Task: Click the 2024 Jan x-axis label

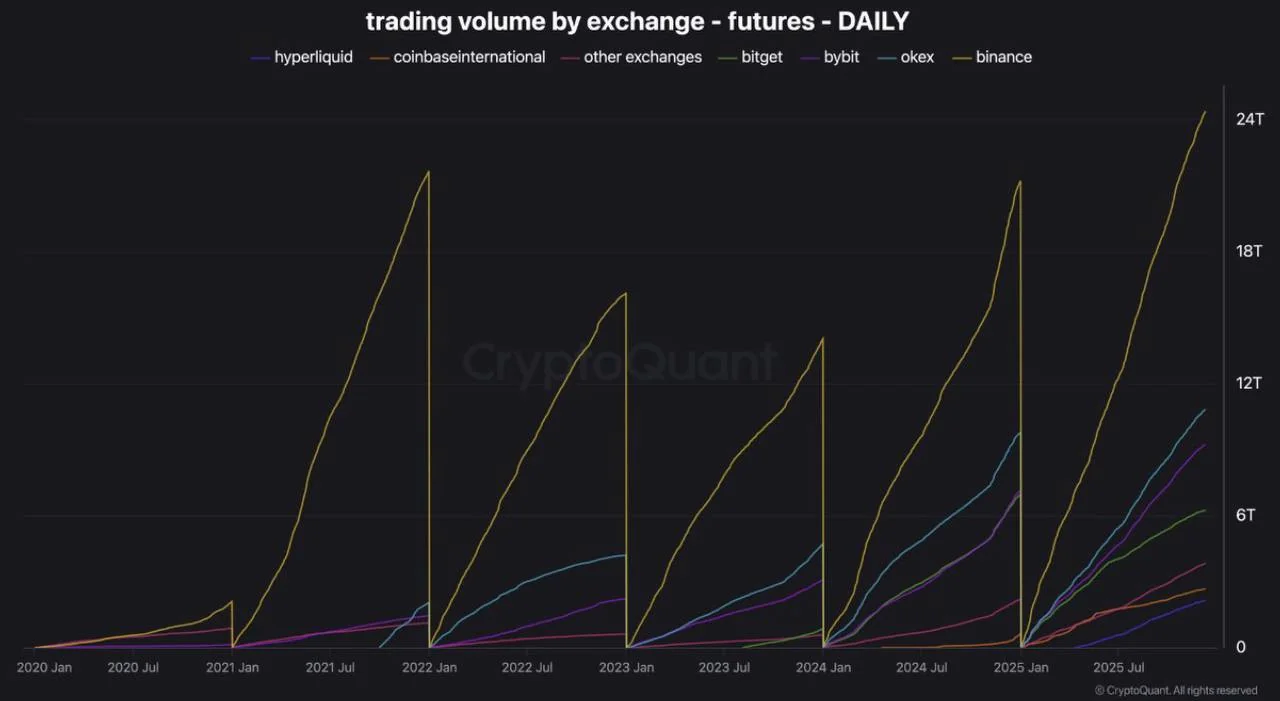Action: pyautogui.click(x=824, y=667)
